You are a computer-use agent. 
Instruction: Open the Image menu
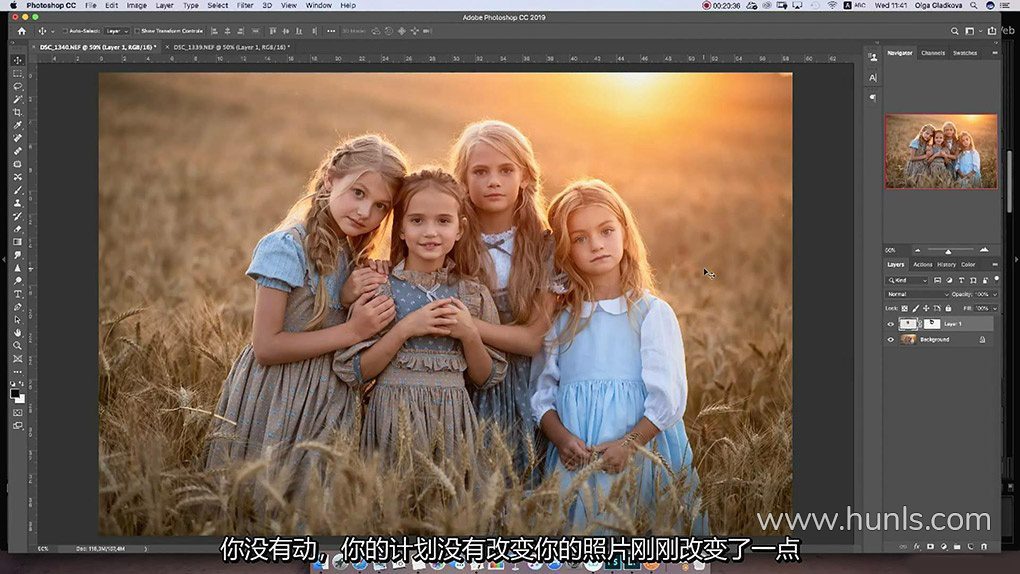[x=136, y=5]
